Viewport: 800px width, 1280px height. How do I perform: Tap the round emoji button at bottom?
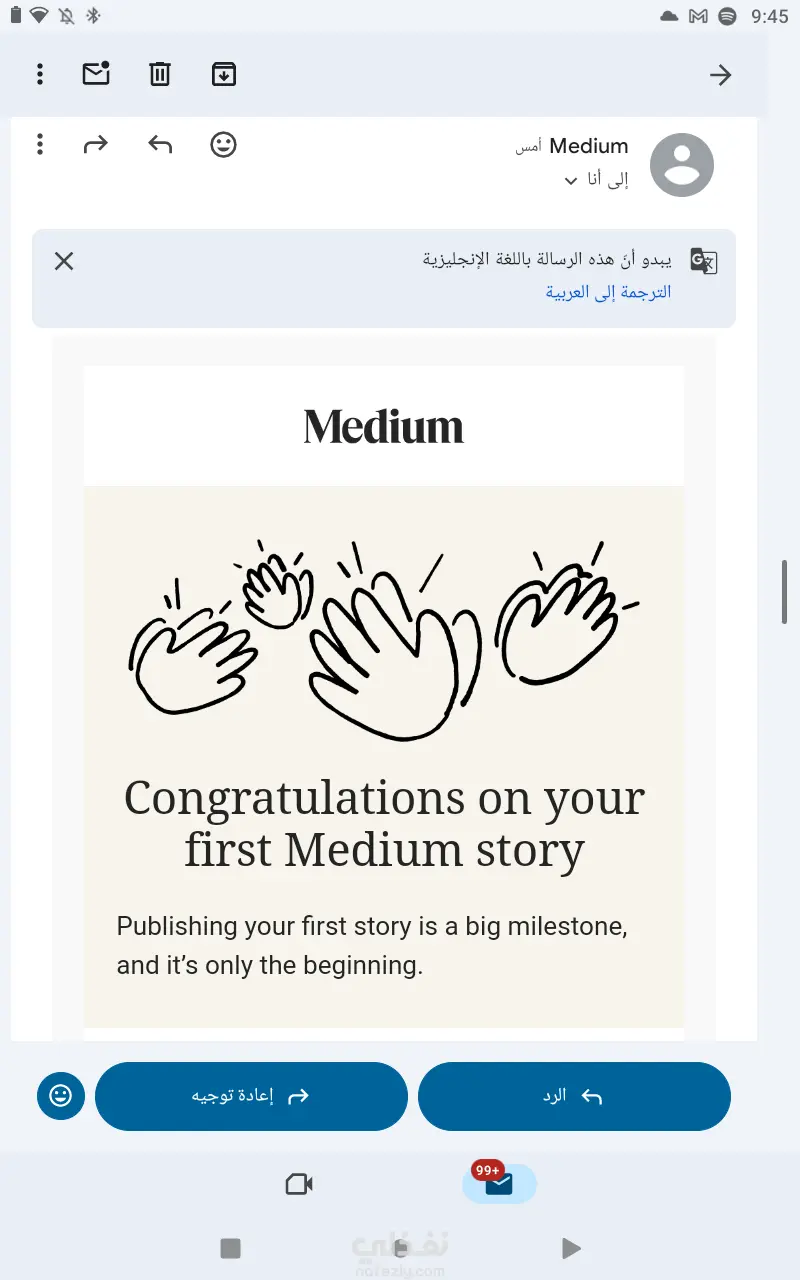pos(61,1096)
